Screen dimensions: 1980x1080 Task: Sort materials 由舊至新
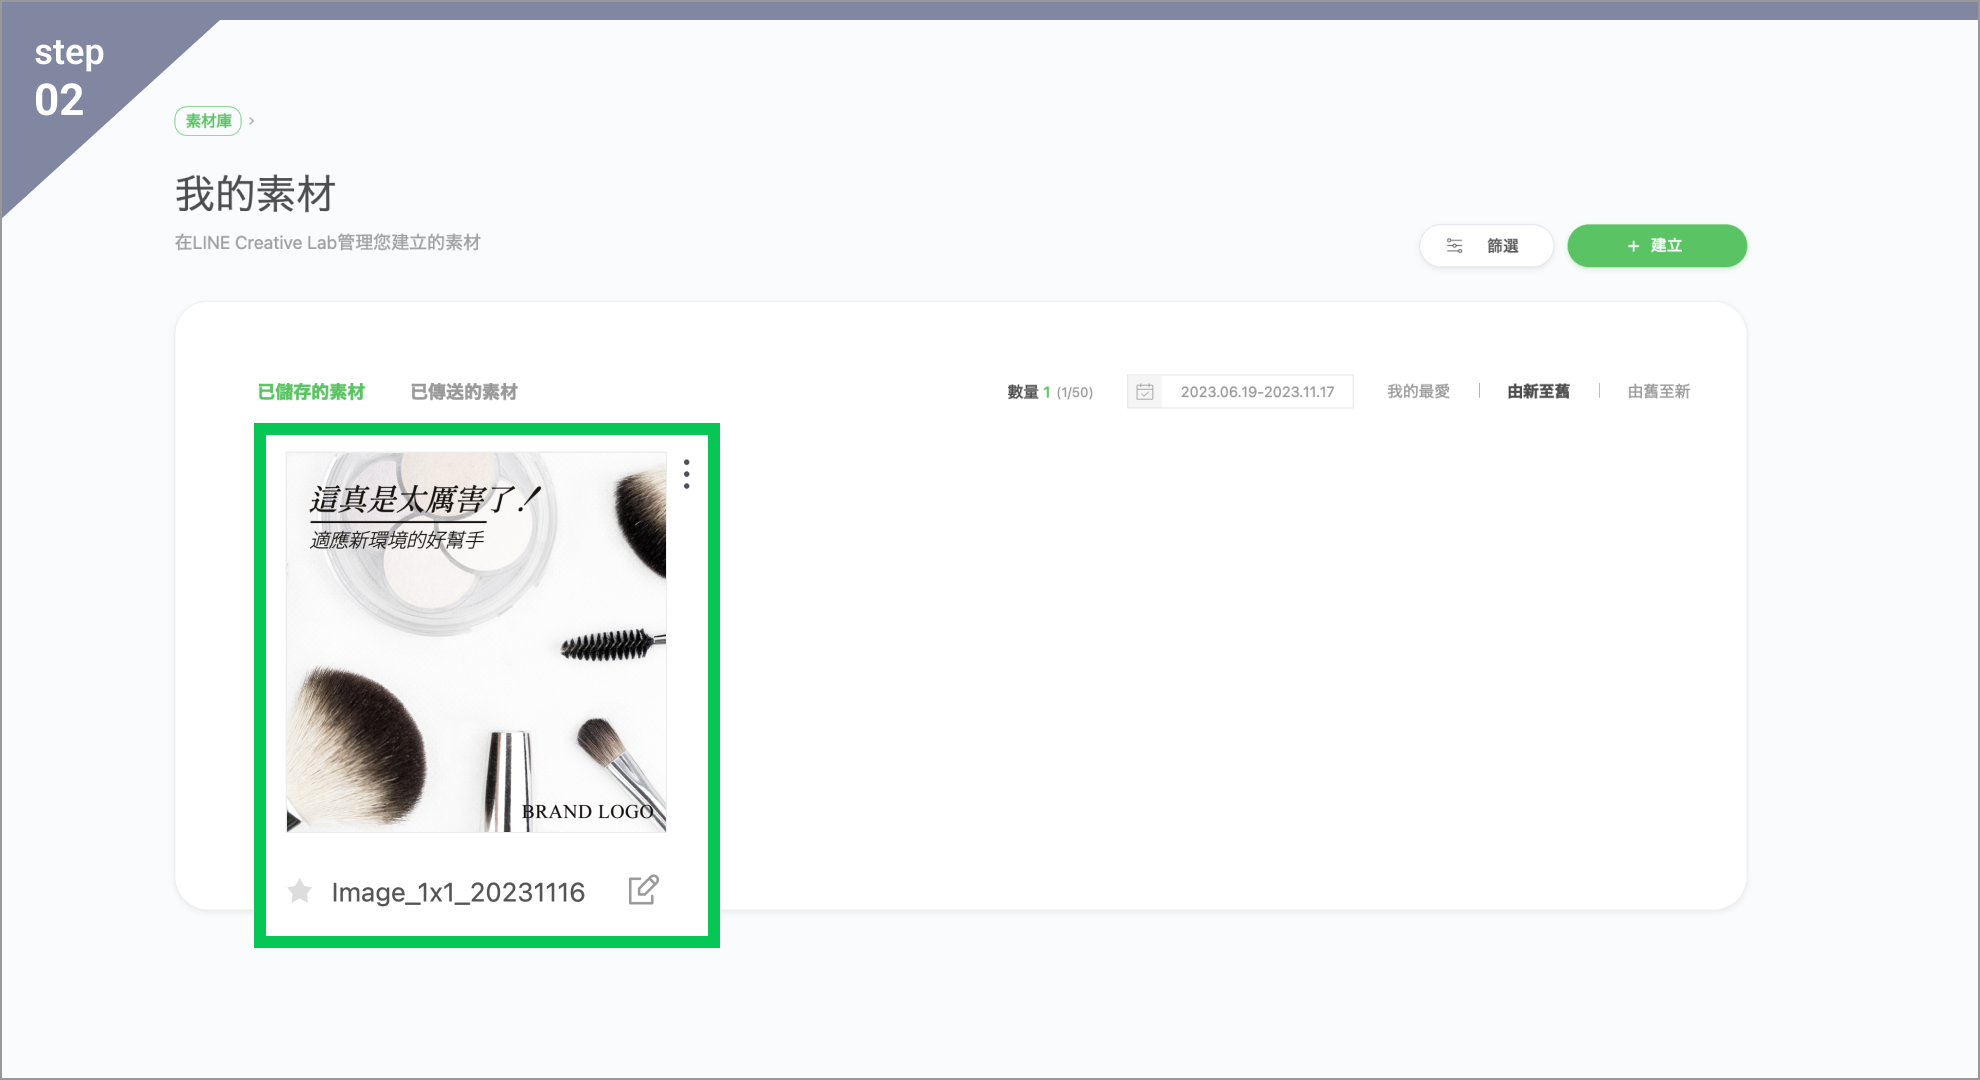(1658, 392)
